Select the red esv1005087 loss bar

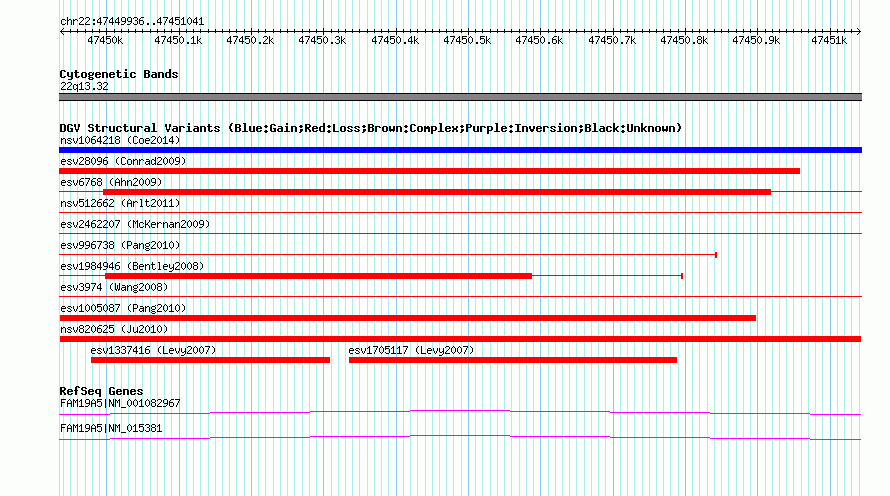[x=408, y=318]
